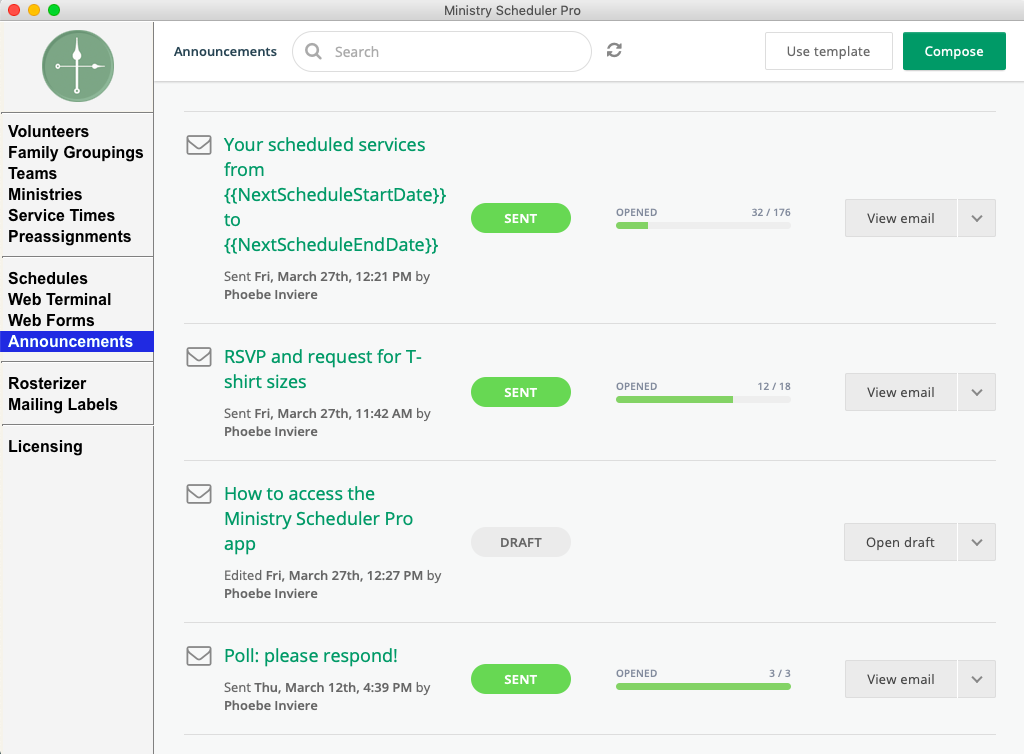Click the Use template button
The width and height of the screenshot is (1024, 754).
pyautogui.click(x=828, y=51)
